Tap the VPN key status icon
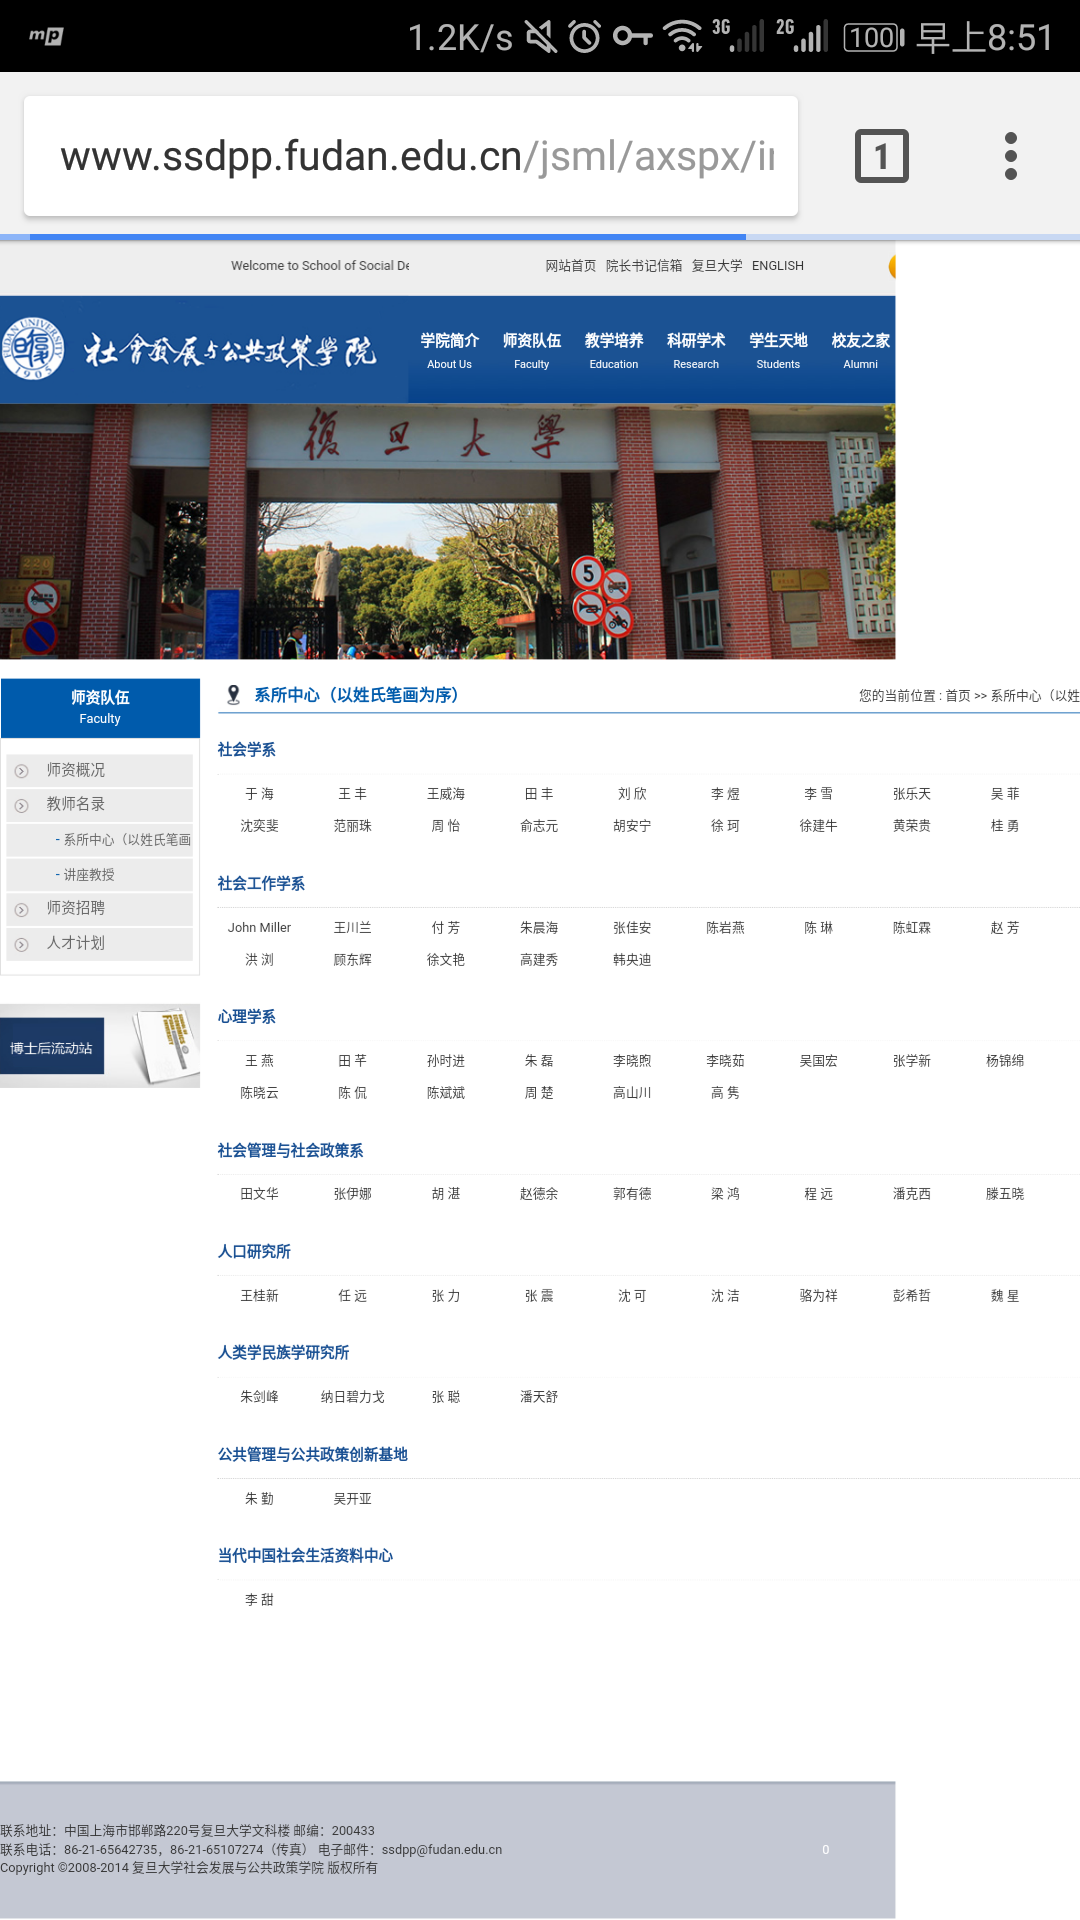 click(x=633, y=37)
